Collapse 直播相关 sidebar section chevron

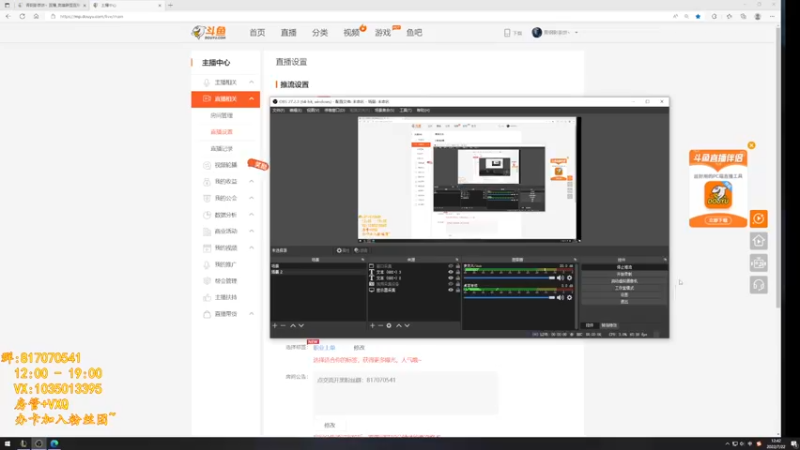click(252, 99)
